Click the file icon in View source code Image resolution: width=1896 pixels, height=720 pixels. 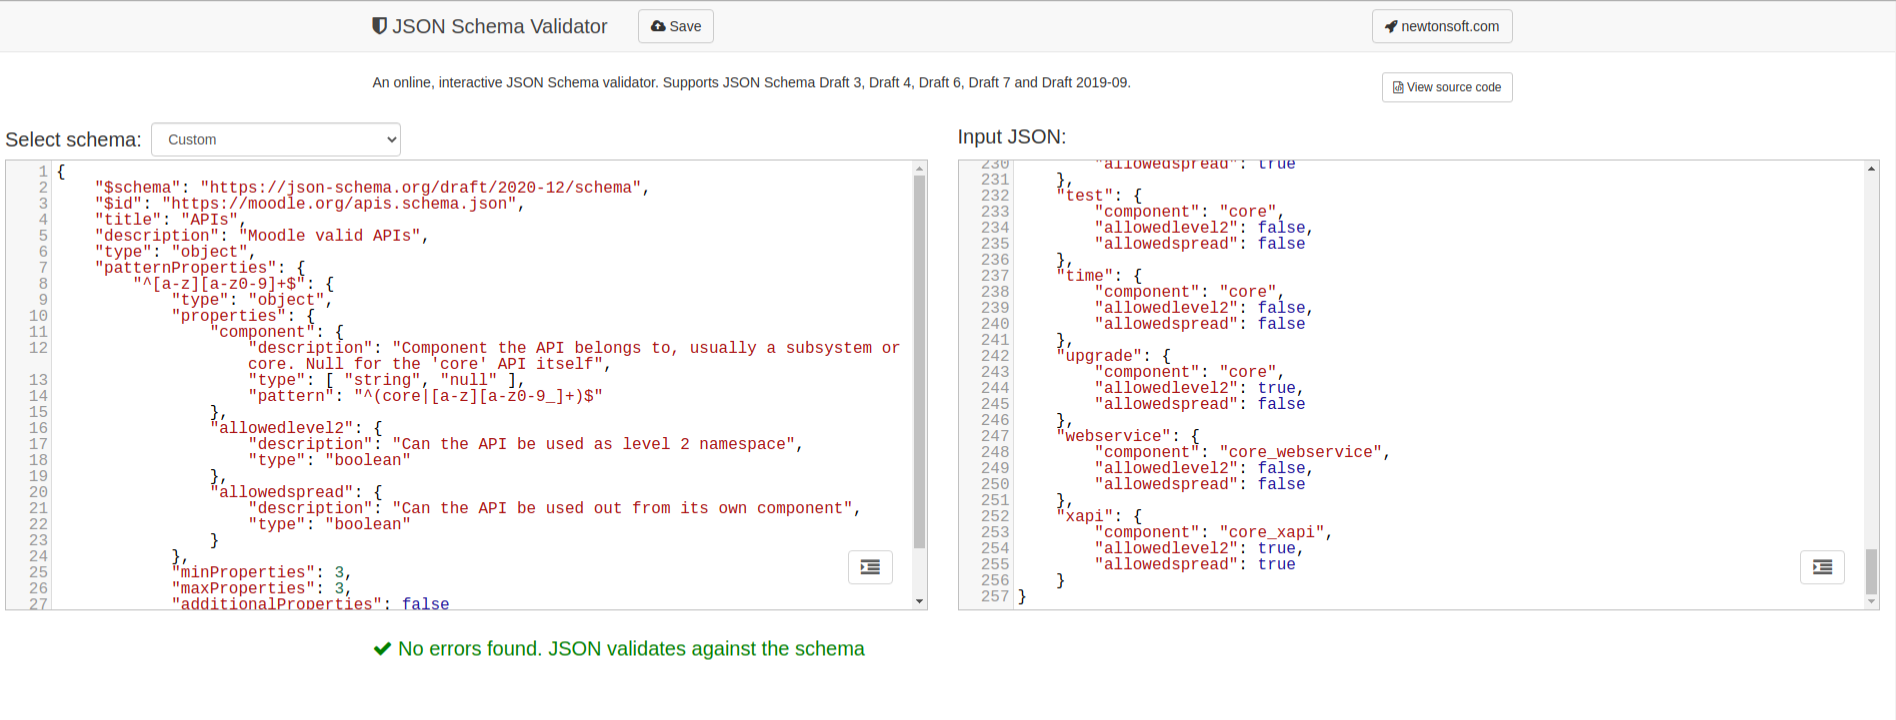(1398, 87)
